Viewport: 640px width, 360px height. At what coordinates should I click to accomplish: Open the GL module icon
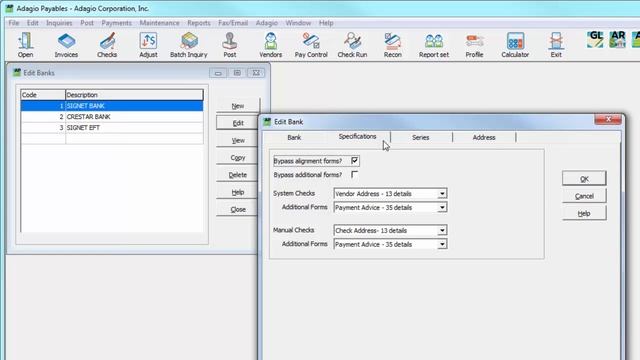(595, 40)
